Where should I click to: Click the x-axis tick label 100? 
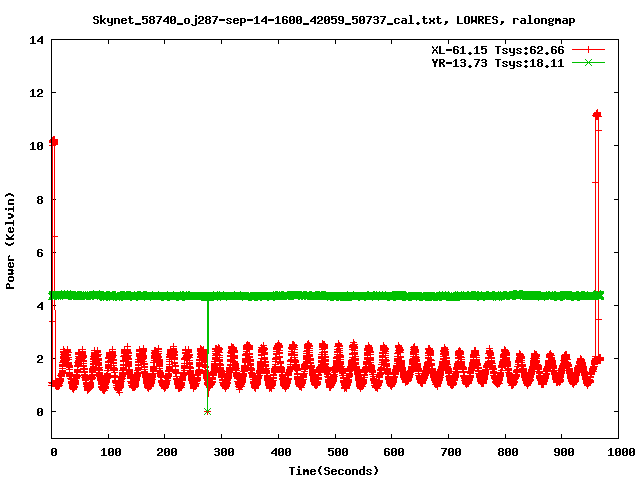tap(111, 452)
